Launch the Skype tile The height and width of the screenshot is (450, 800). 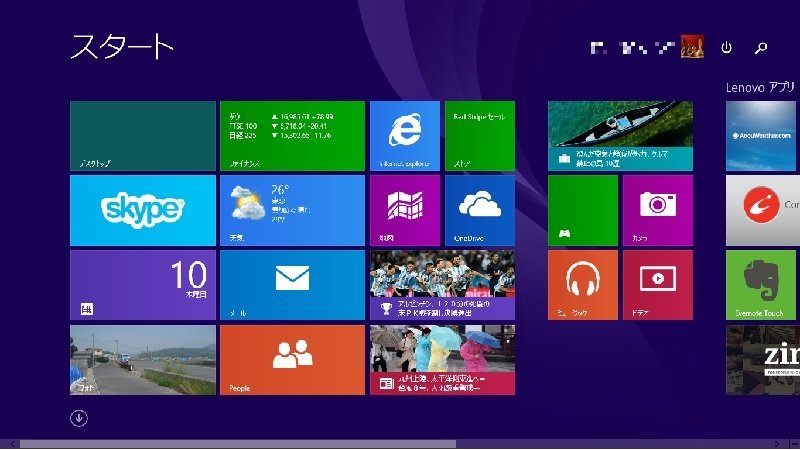(143, 210)
